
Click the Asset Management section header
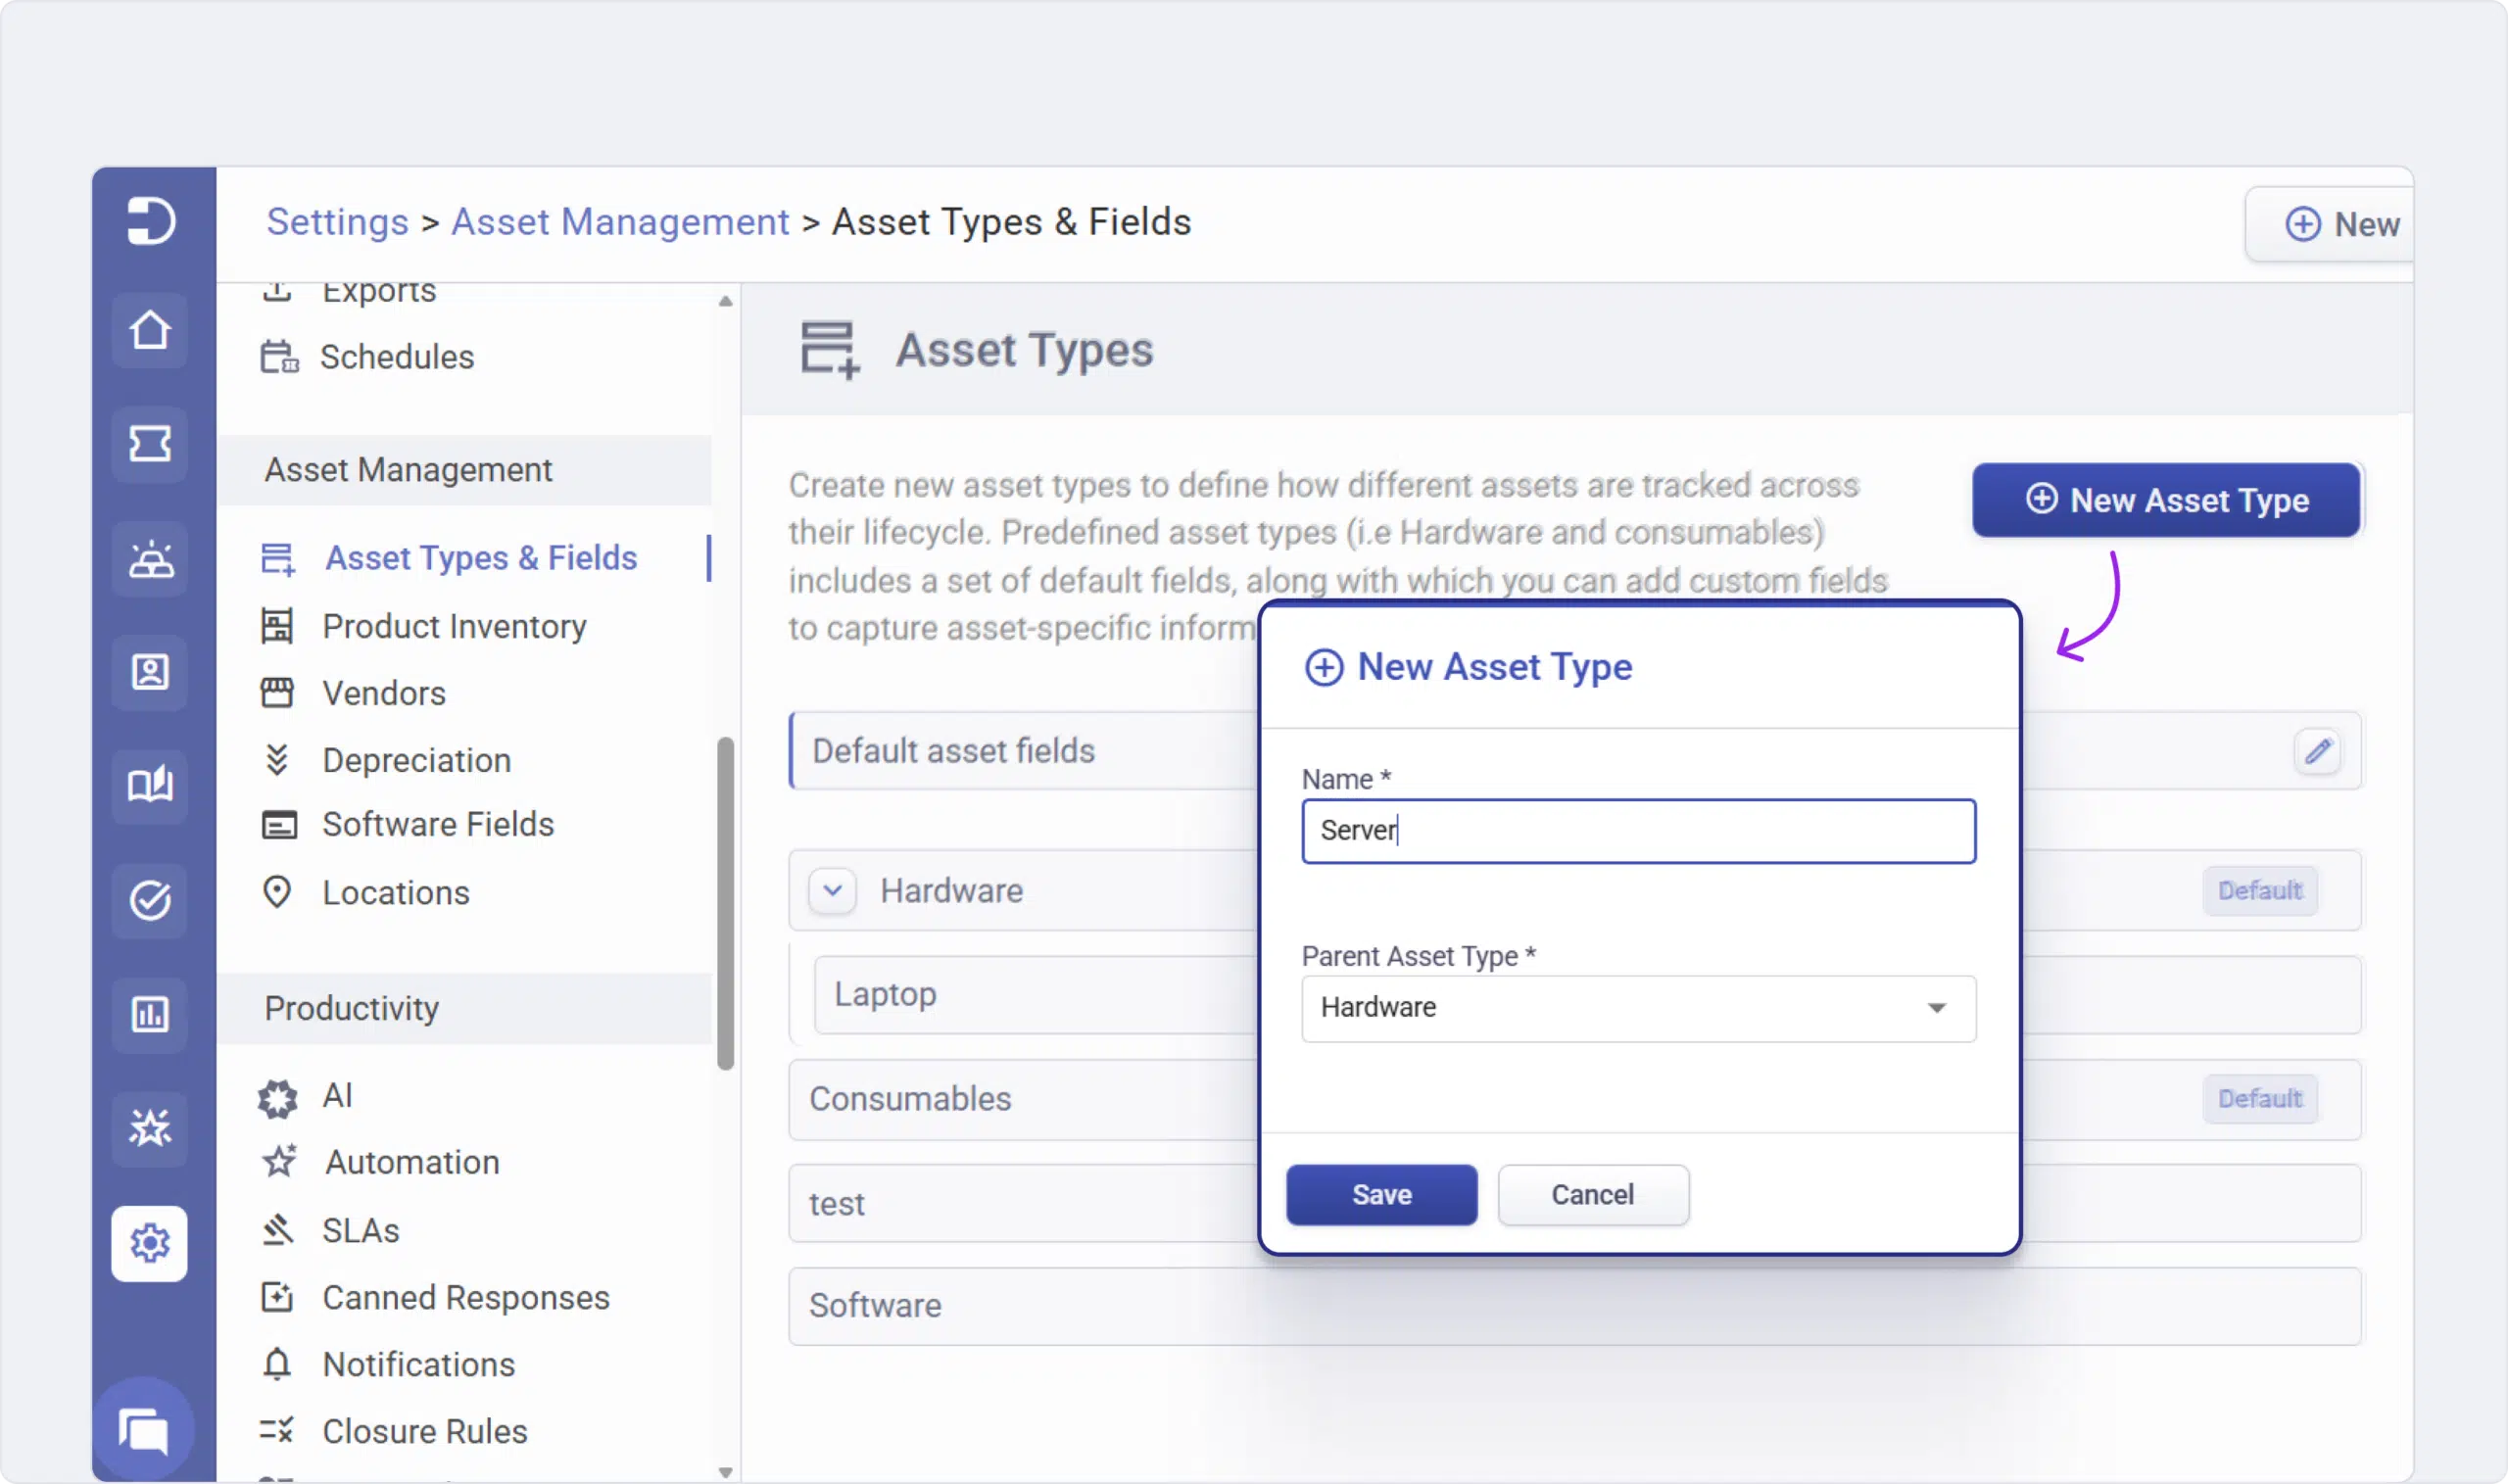coord(464,470)
